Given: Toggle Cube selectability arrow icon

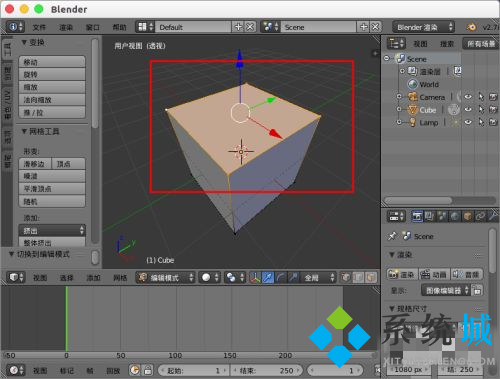Looking at the screenshot, I should tap(481, 109).
